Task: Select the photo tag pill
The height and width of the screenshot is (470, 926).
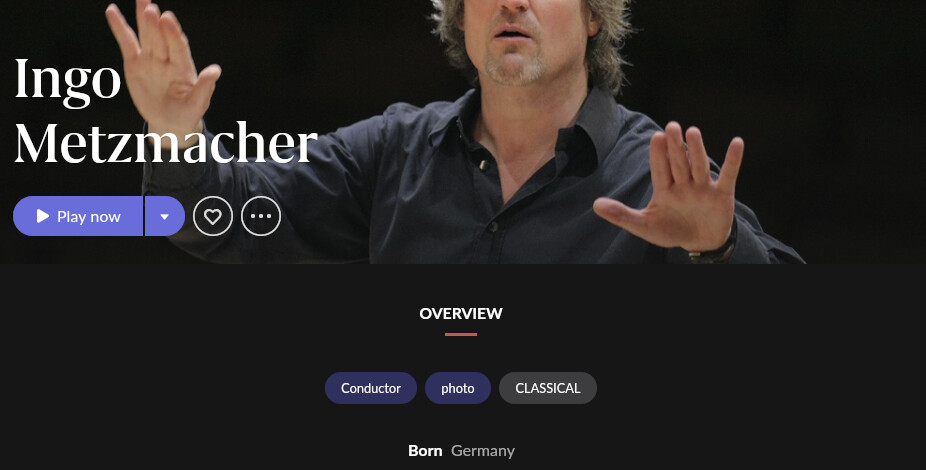Action: [x=458, y=388]
